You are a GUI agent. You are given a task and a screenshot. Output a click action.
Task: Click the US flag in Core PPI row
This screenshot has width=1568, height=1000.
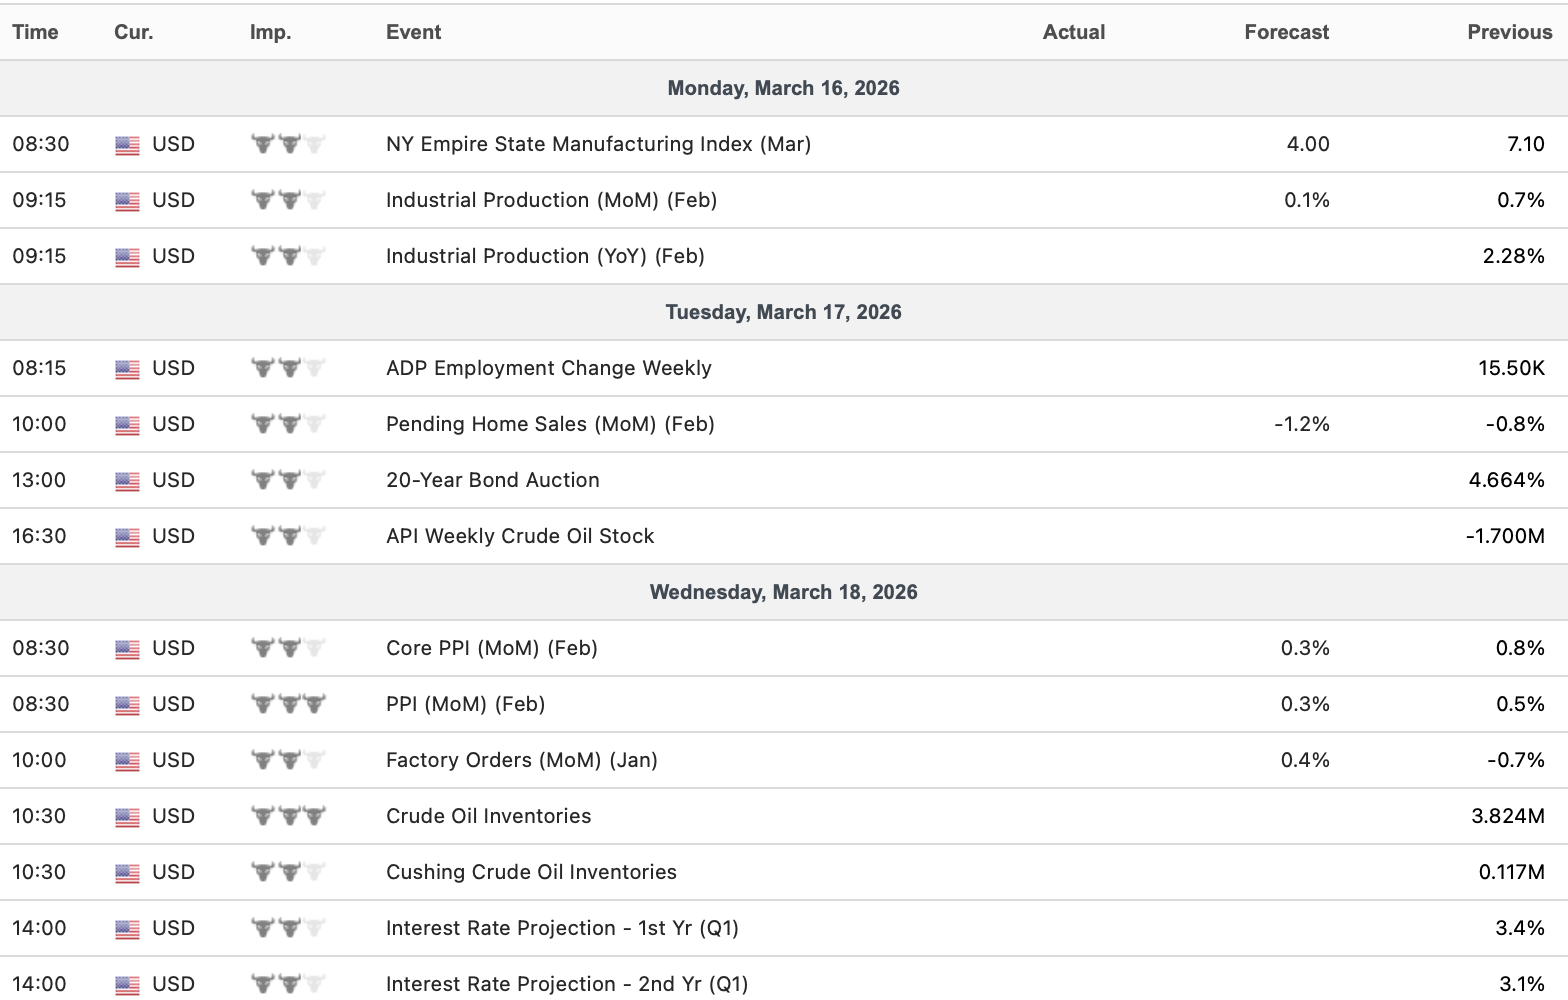click(127, 649)
